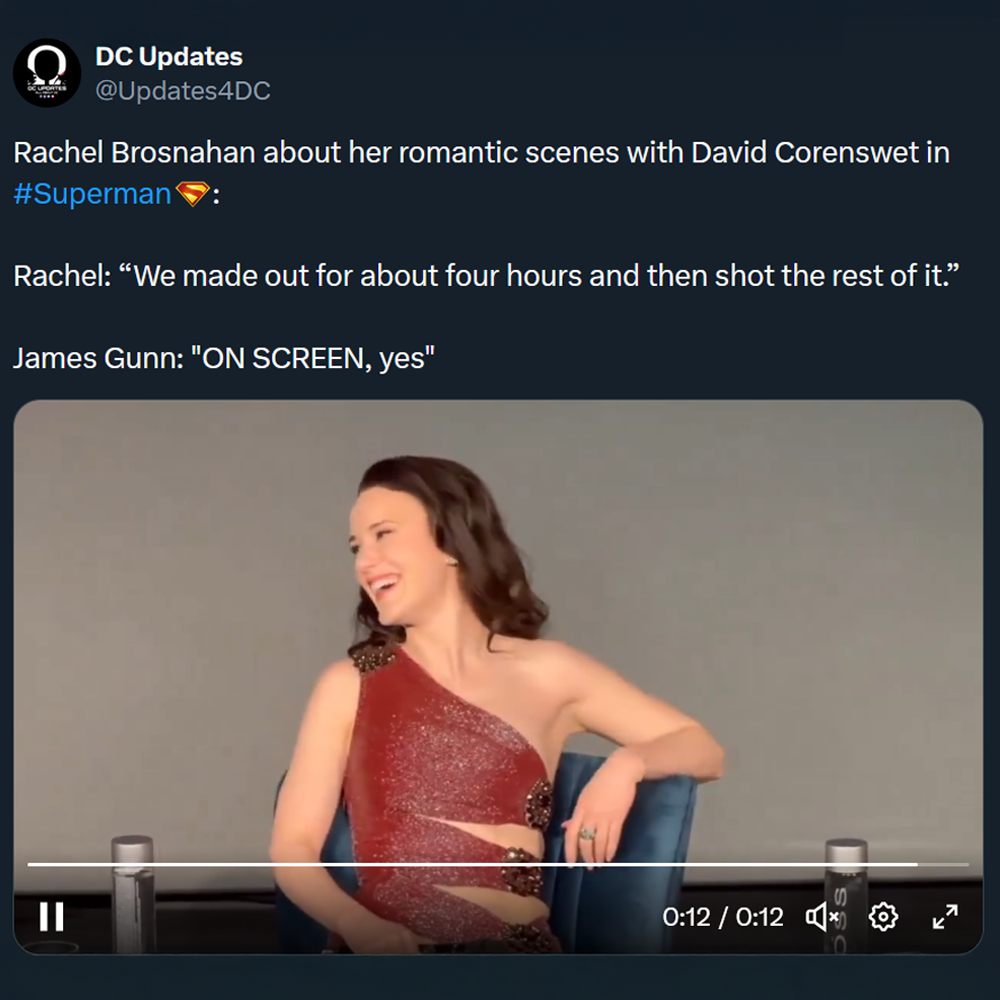Seek to the middle of the video progress bar
The width and height of the screenshot is (1000, 1000).
click(498, 863)
